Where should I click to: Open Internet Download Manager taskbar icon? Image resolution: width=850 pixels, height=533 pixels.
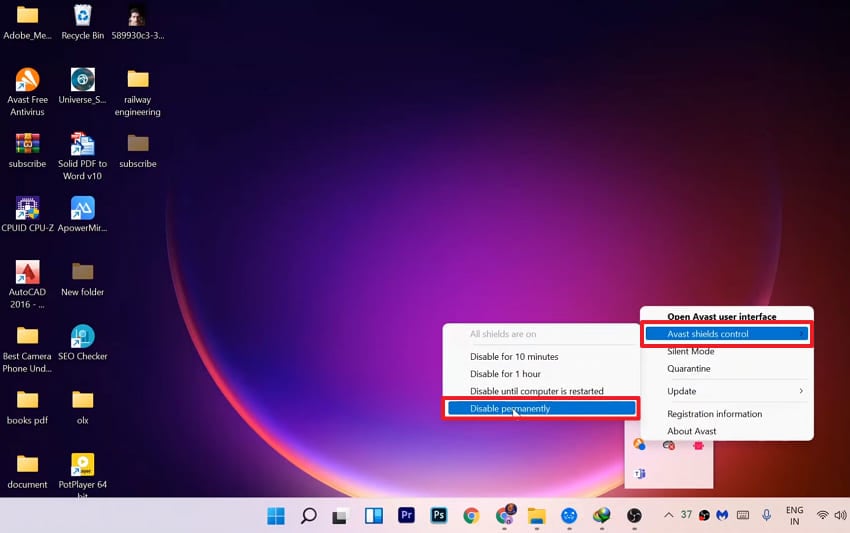tap(601, 516)
